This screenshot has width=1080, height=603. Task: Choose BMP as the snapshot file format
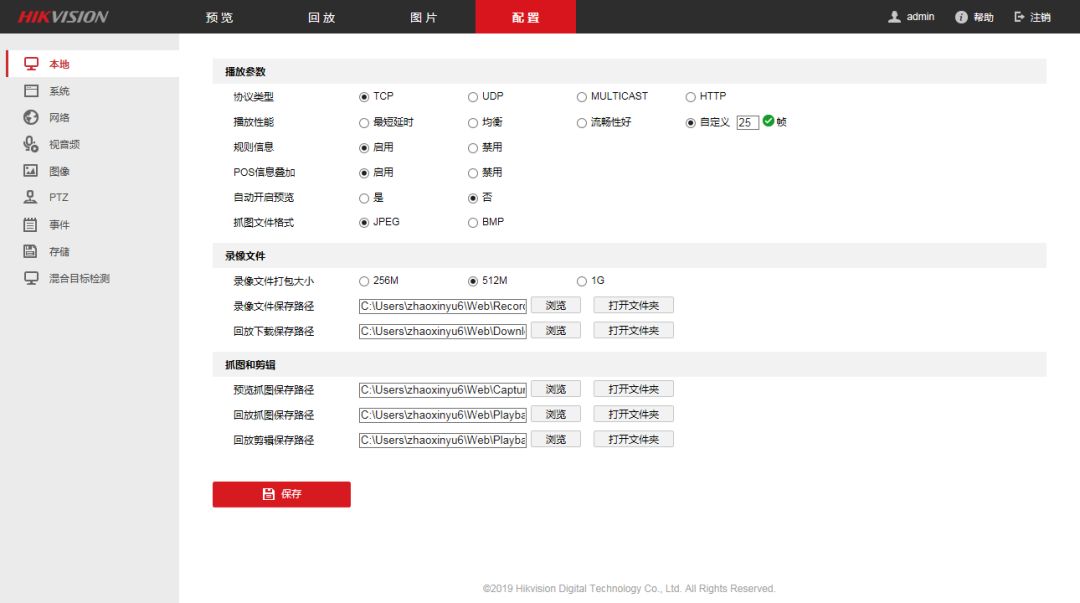pyautogui.click(x=473, y=223)
